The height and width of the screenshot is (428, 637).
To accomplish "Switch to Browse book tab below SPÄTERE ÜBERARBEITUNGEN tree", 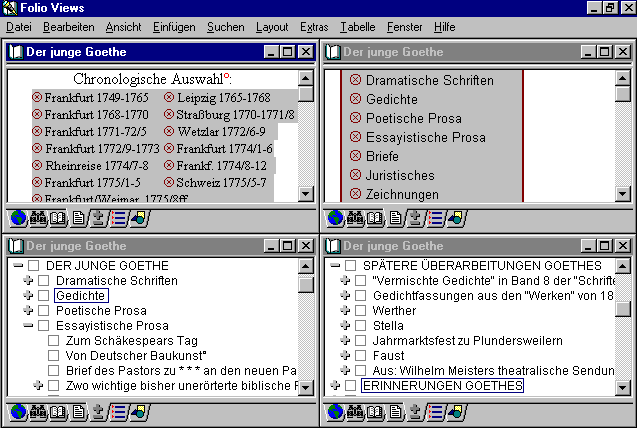I will click(x=375, y=412).
